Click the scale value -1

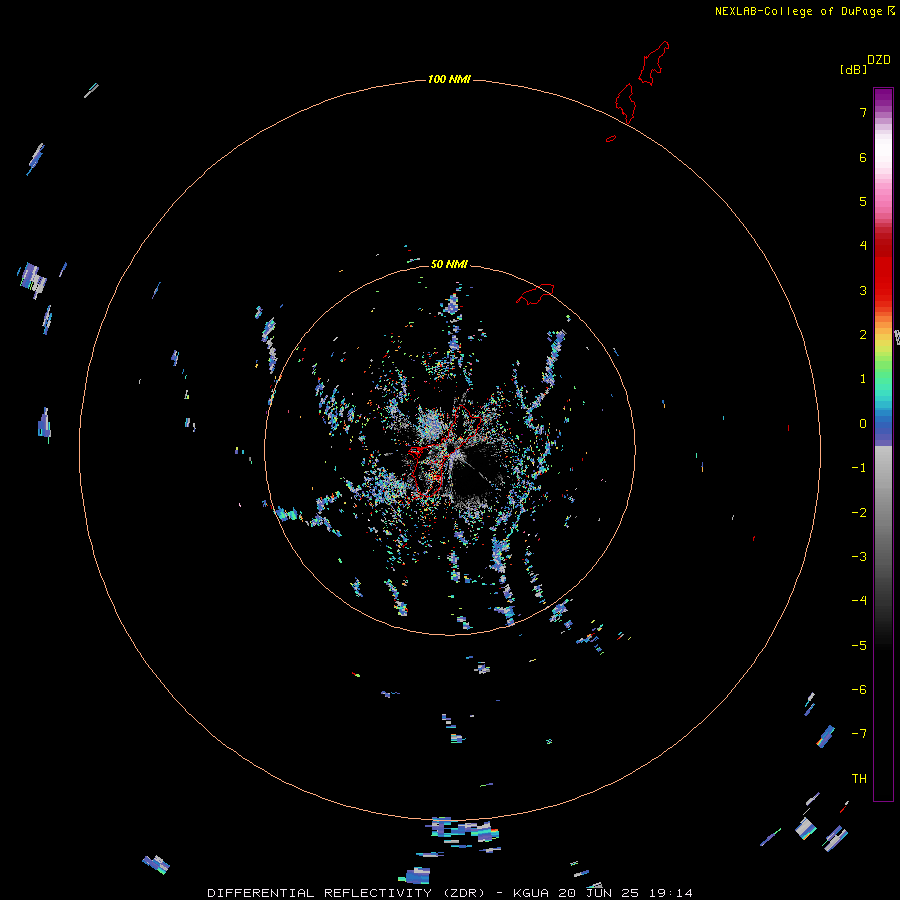click(859, 468)
